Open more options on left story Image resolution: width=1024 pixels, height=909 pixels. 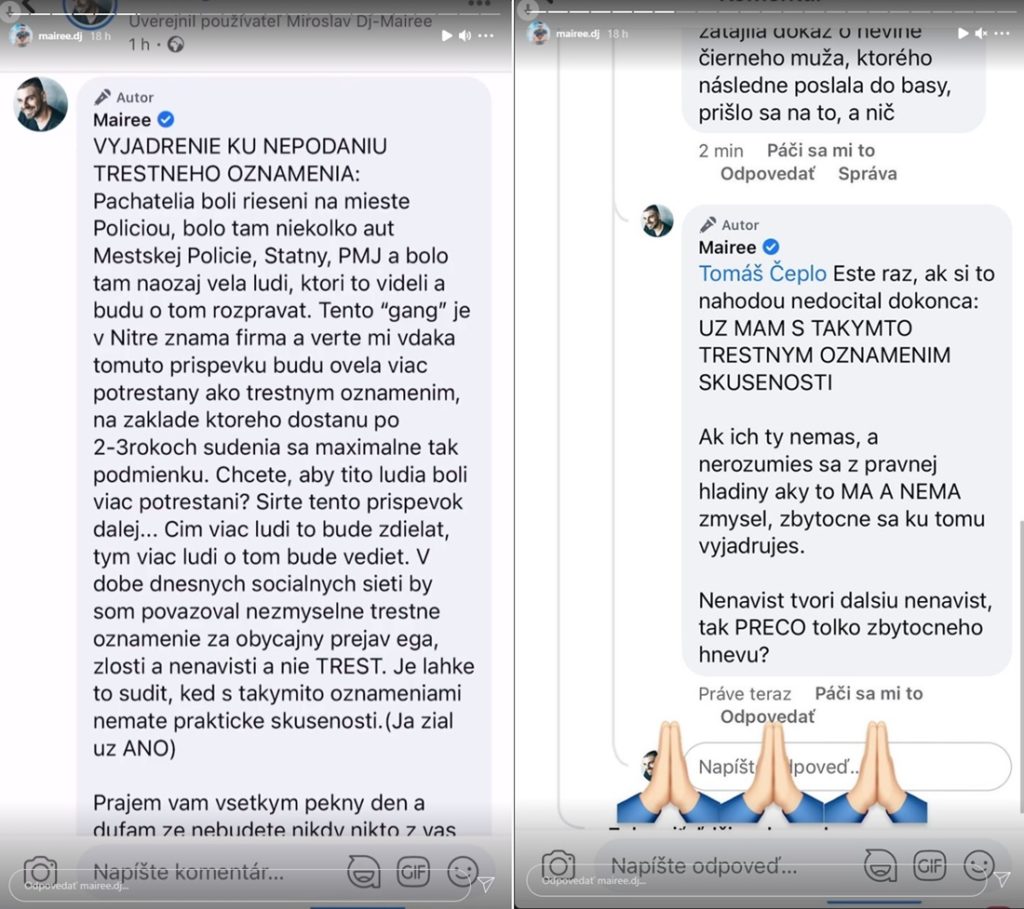pyautogui.click(x=486, y=35)
